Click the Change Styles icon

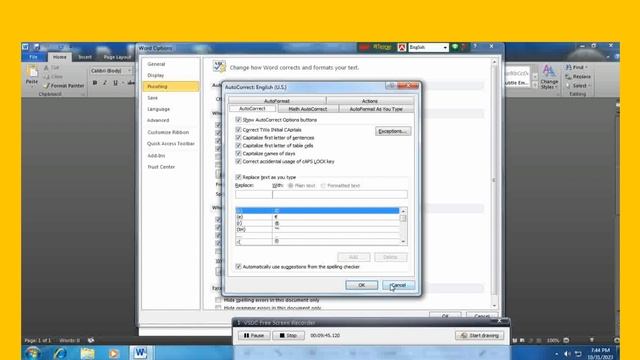click(549, 71)
